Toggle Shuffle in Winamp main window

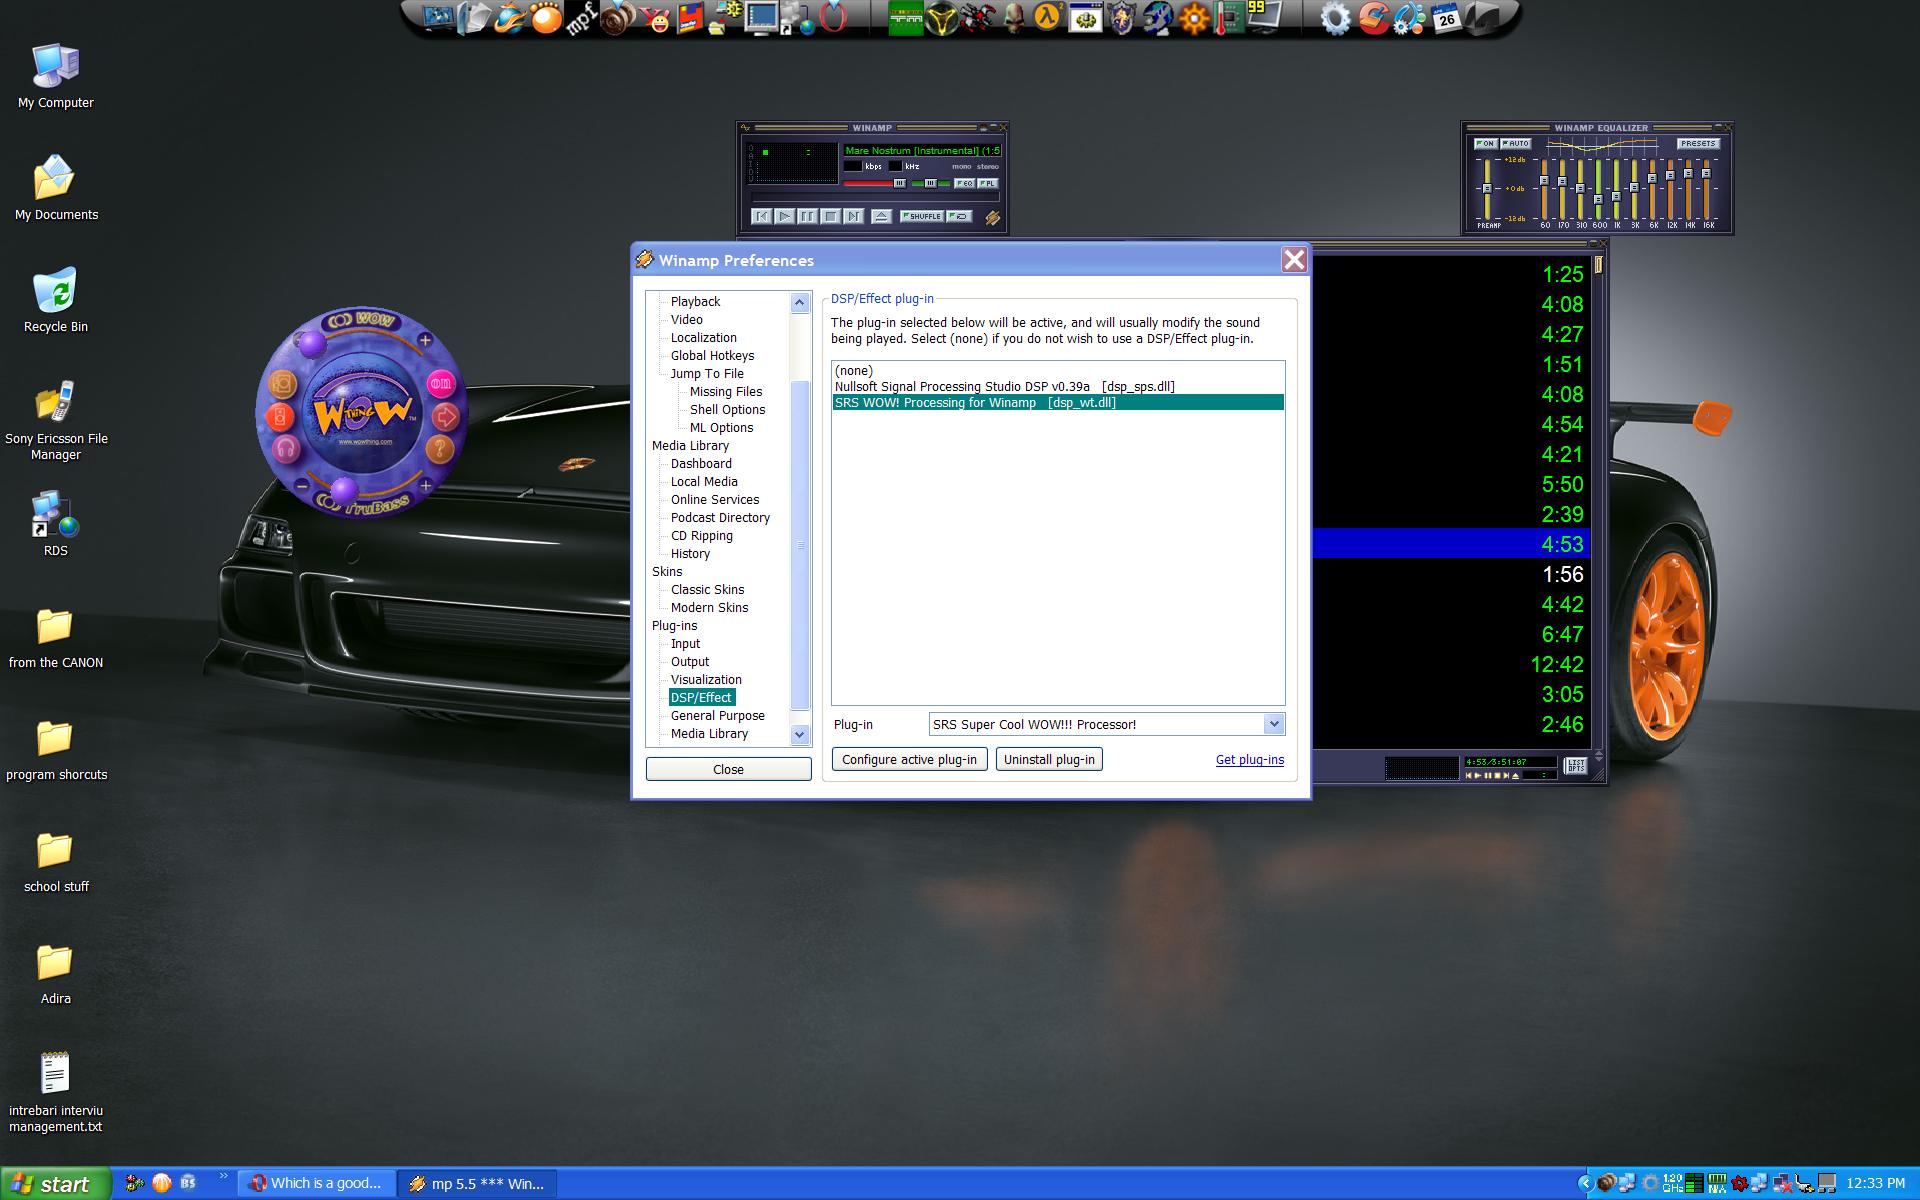(x=921, y=216)
